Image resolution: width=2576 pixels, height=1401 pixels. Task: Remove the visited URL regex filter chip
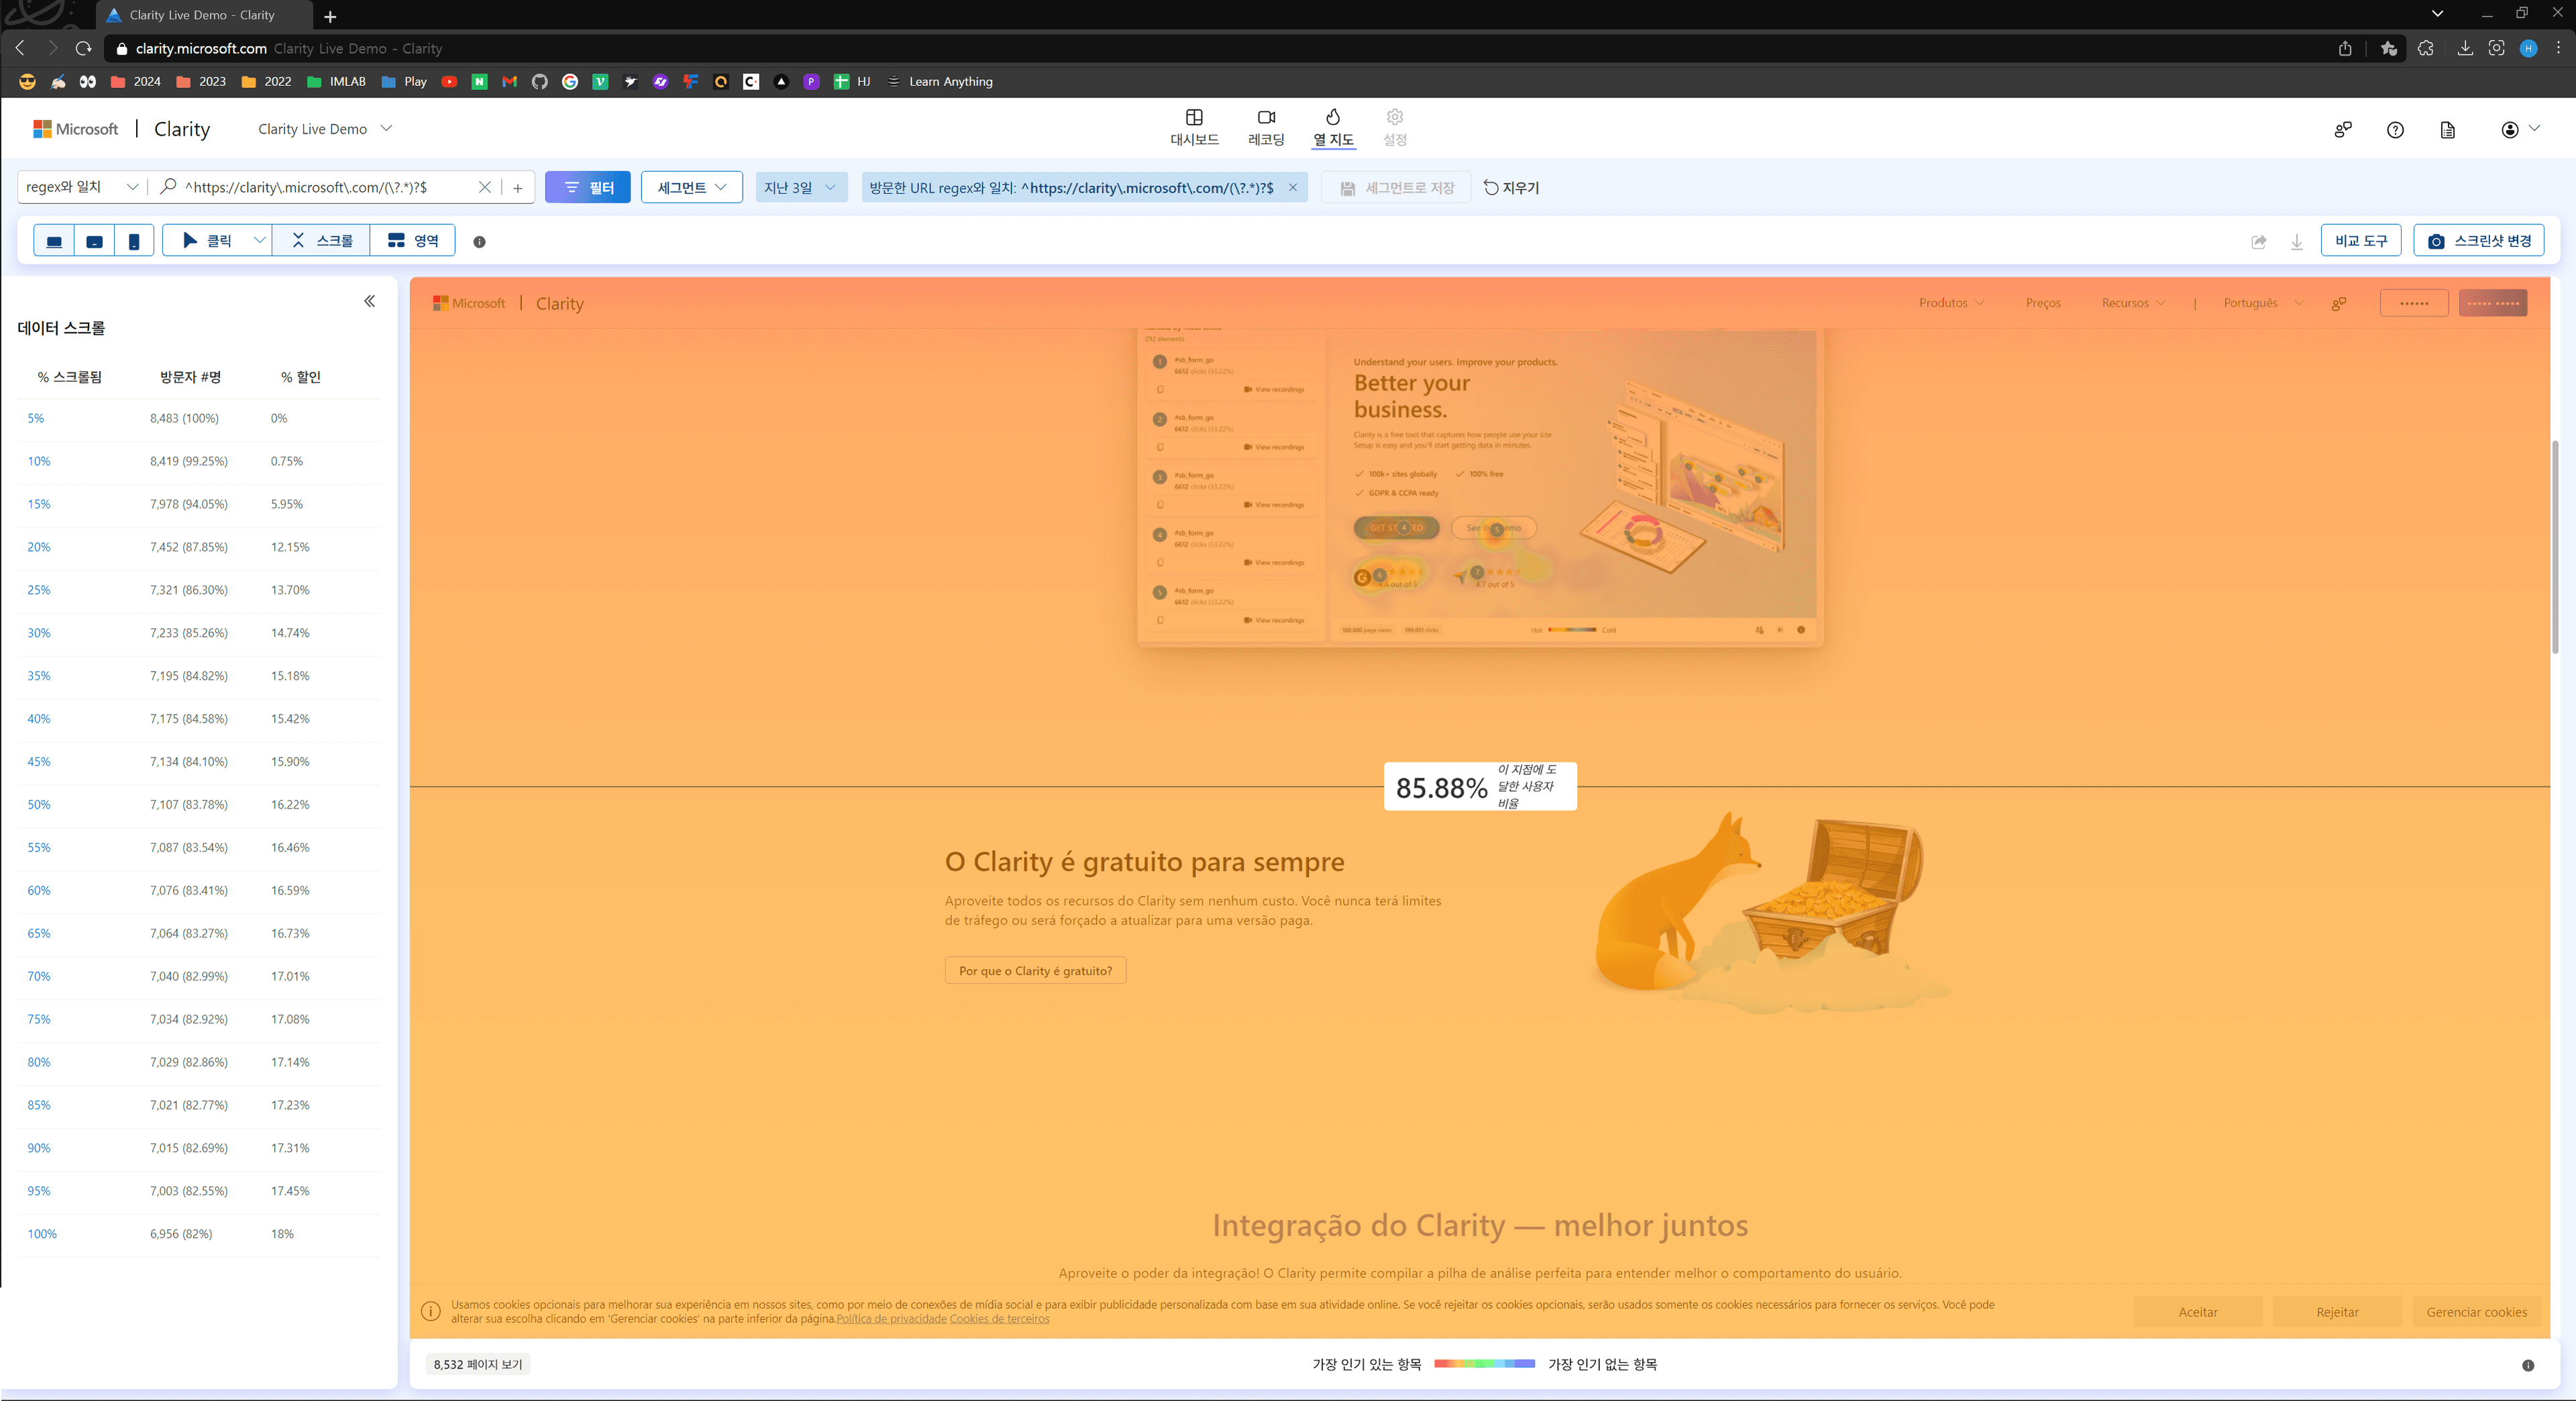(1293, 187)
